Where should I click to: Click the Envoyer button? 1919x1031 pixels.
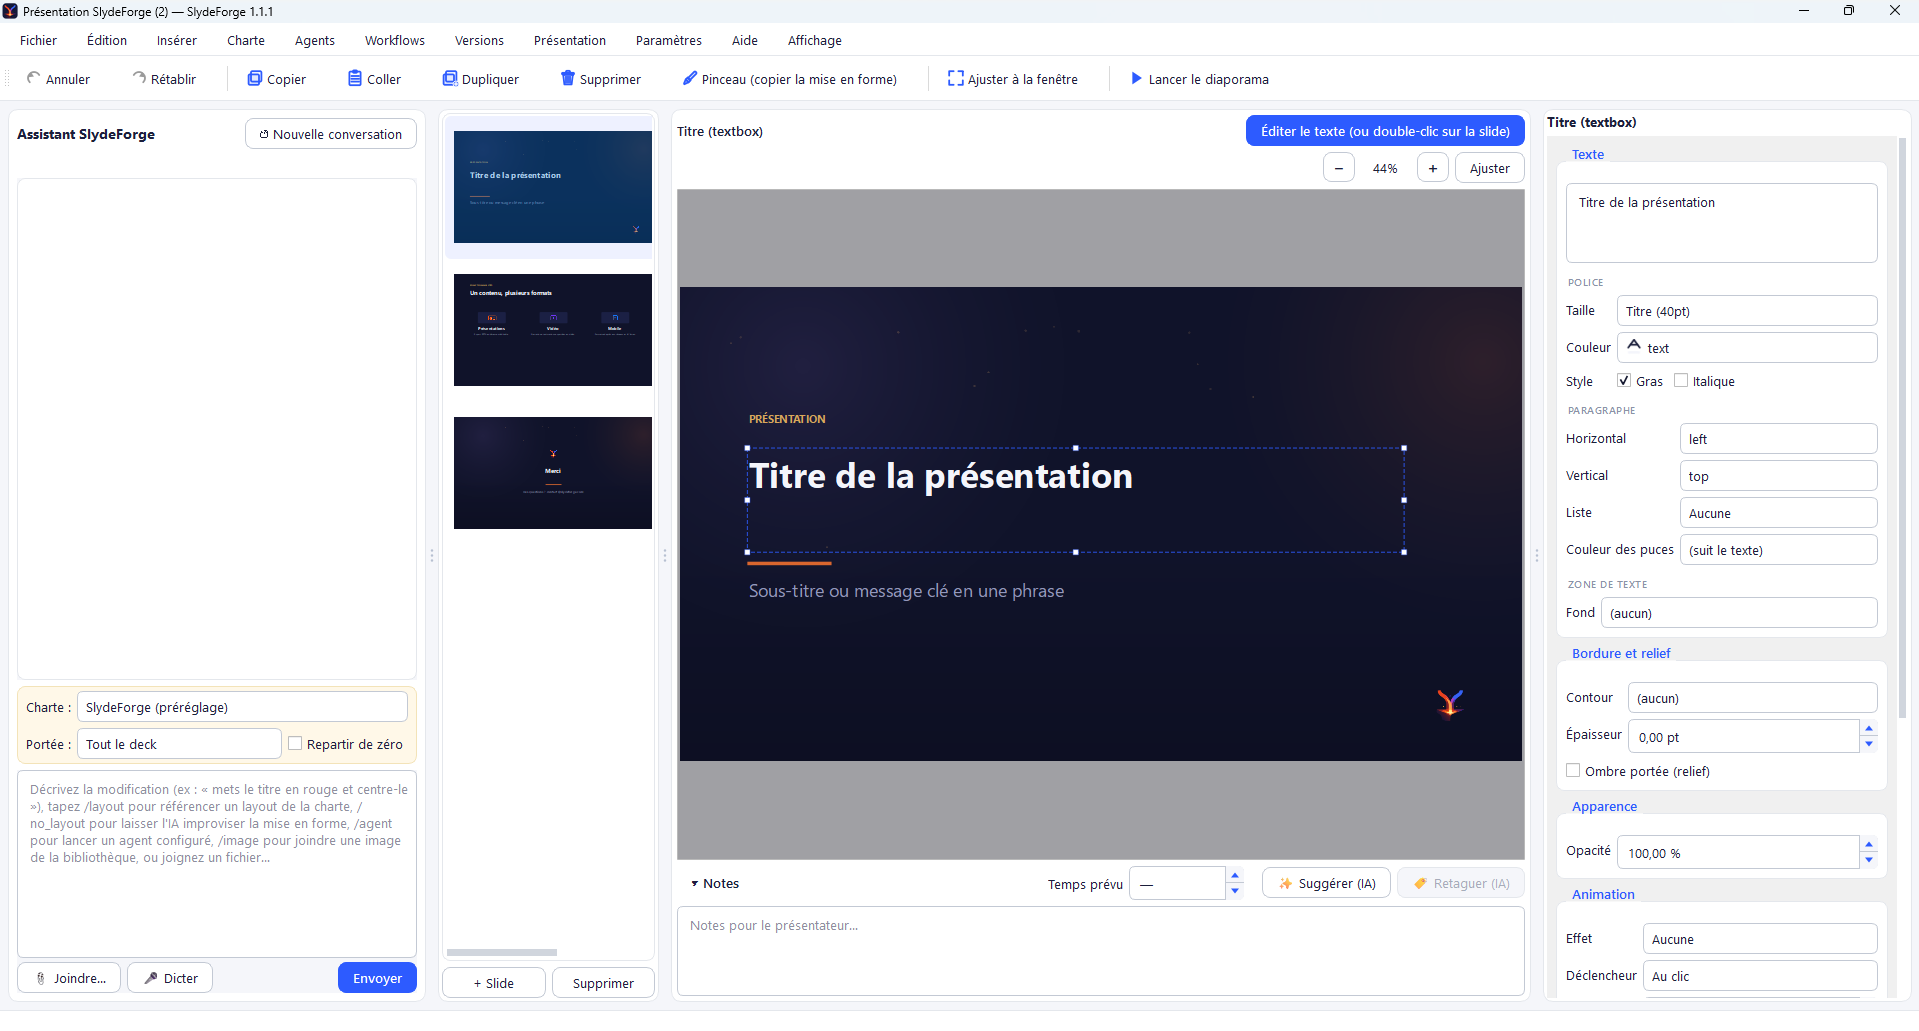[x=377, y=978]
